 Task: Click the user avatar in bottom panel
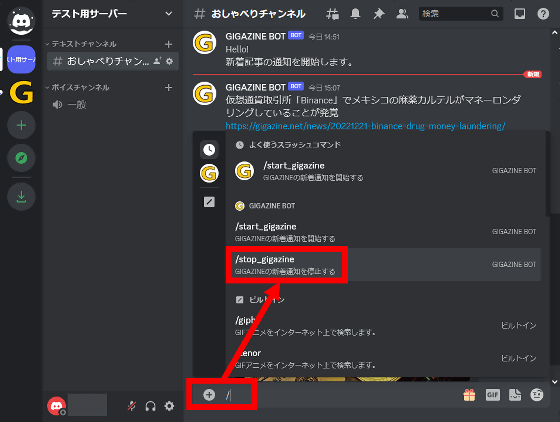56,406
